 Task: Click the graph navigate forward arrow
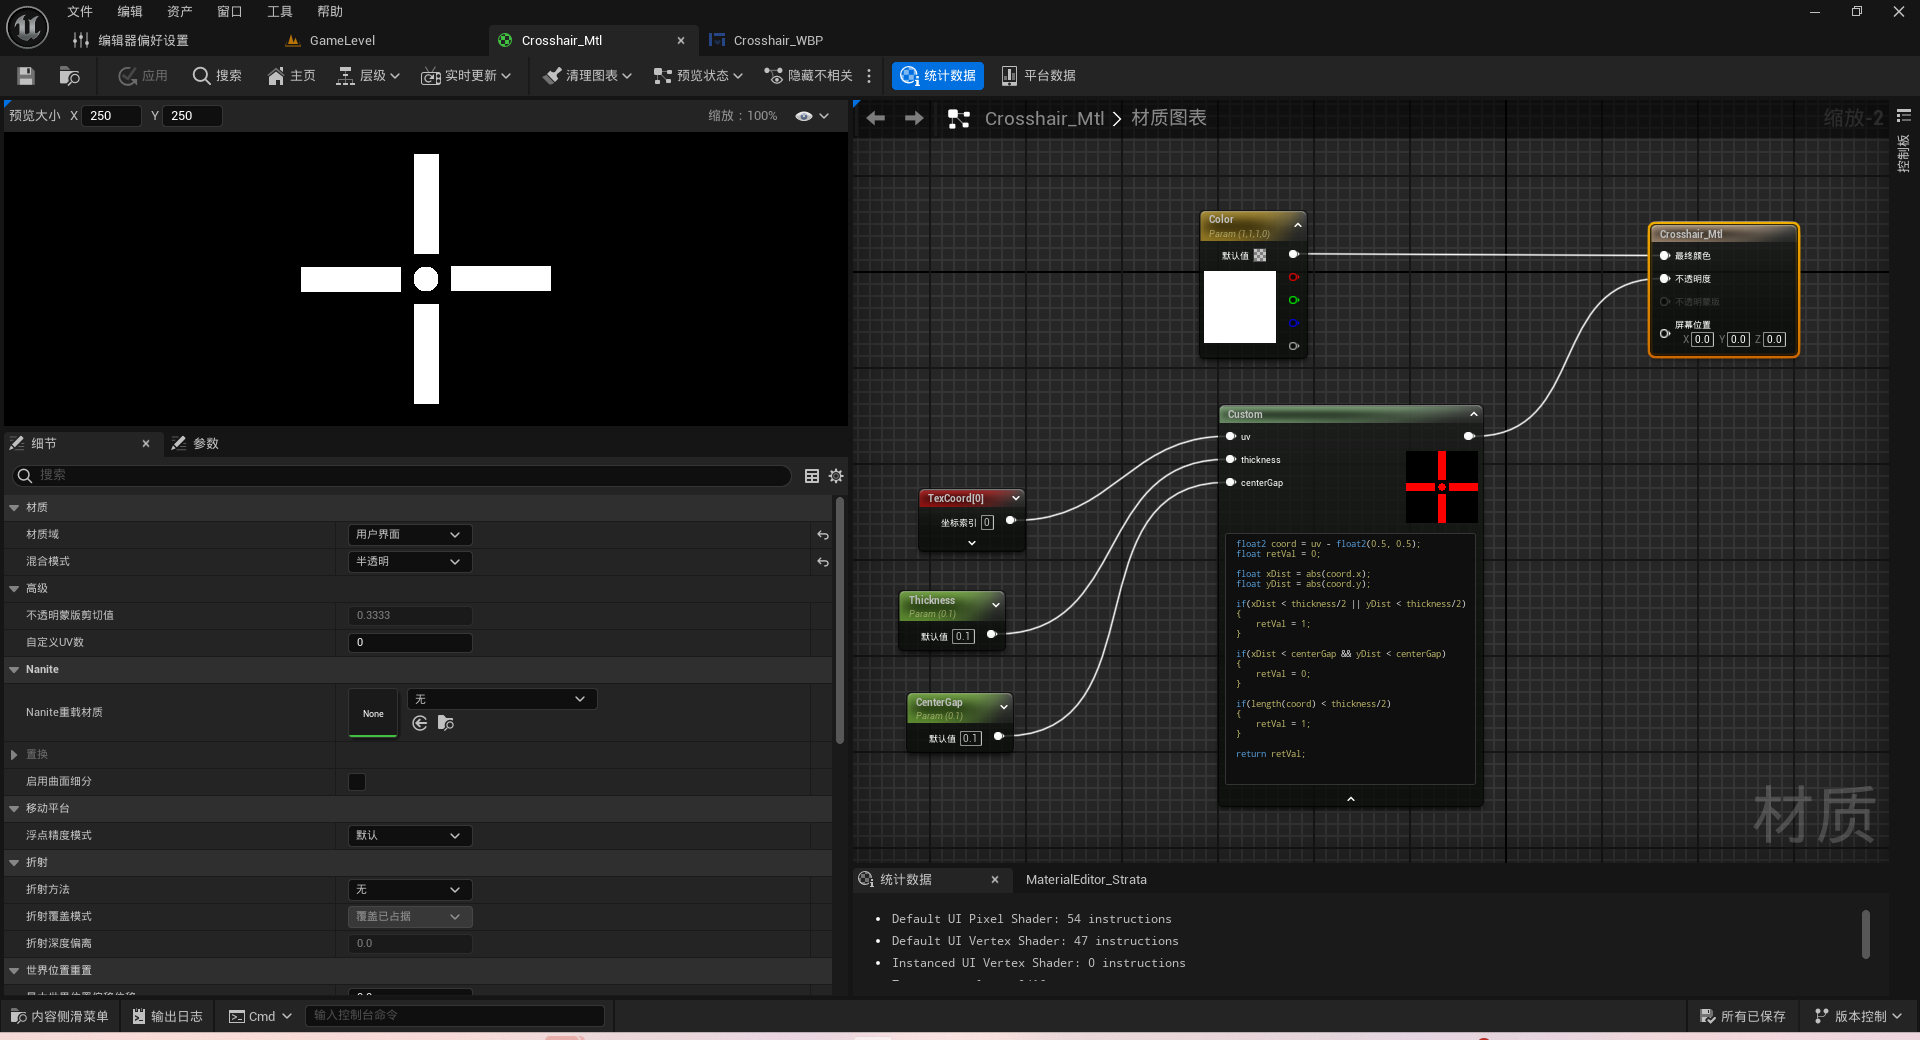click(914, 118)
